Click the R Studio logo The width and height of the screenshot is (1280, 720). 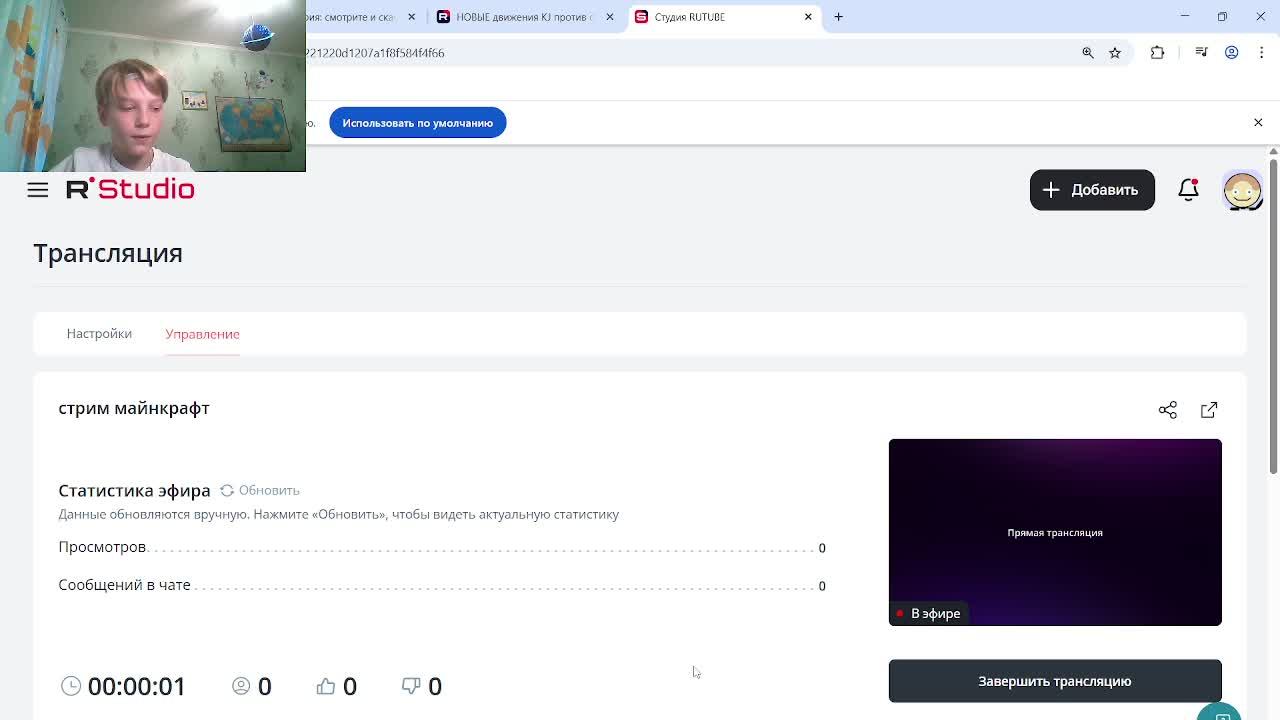(x=130, y=189)
